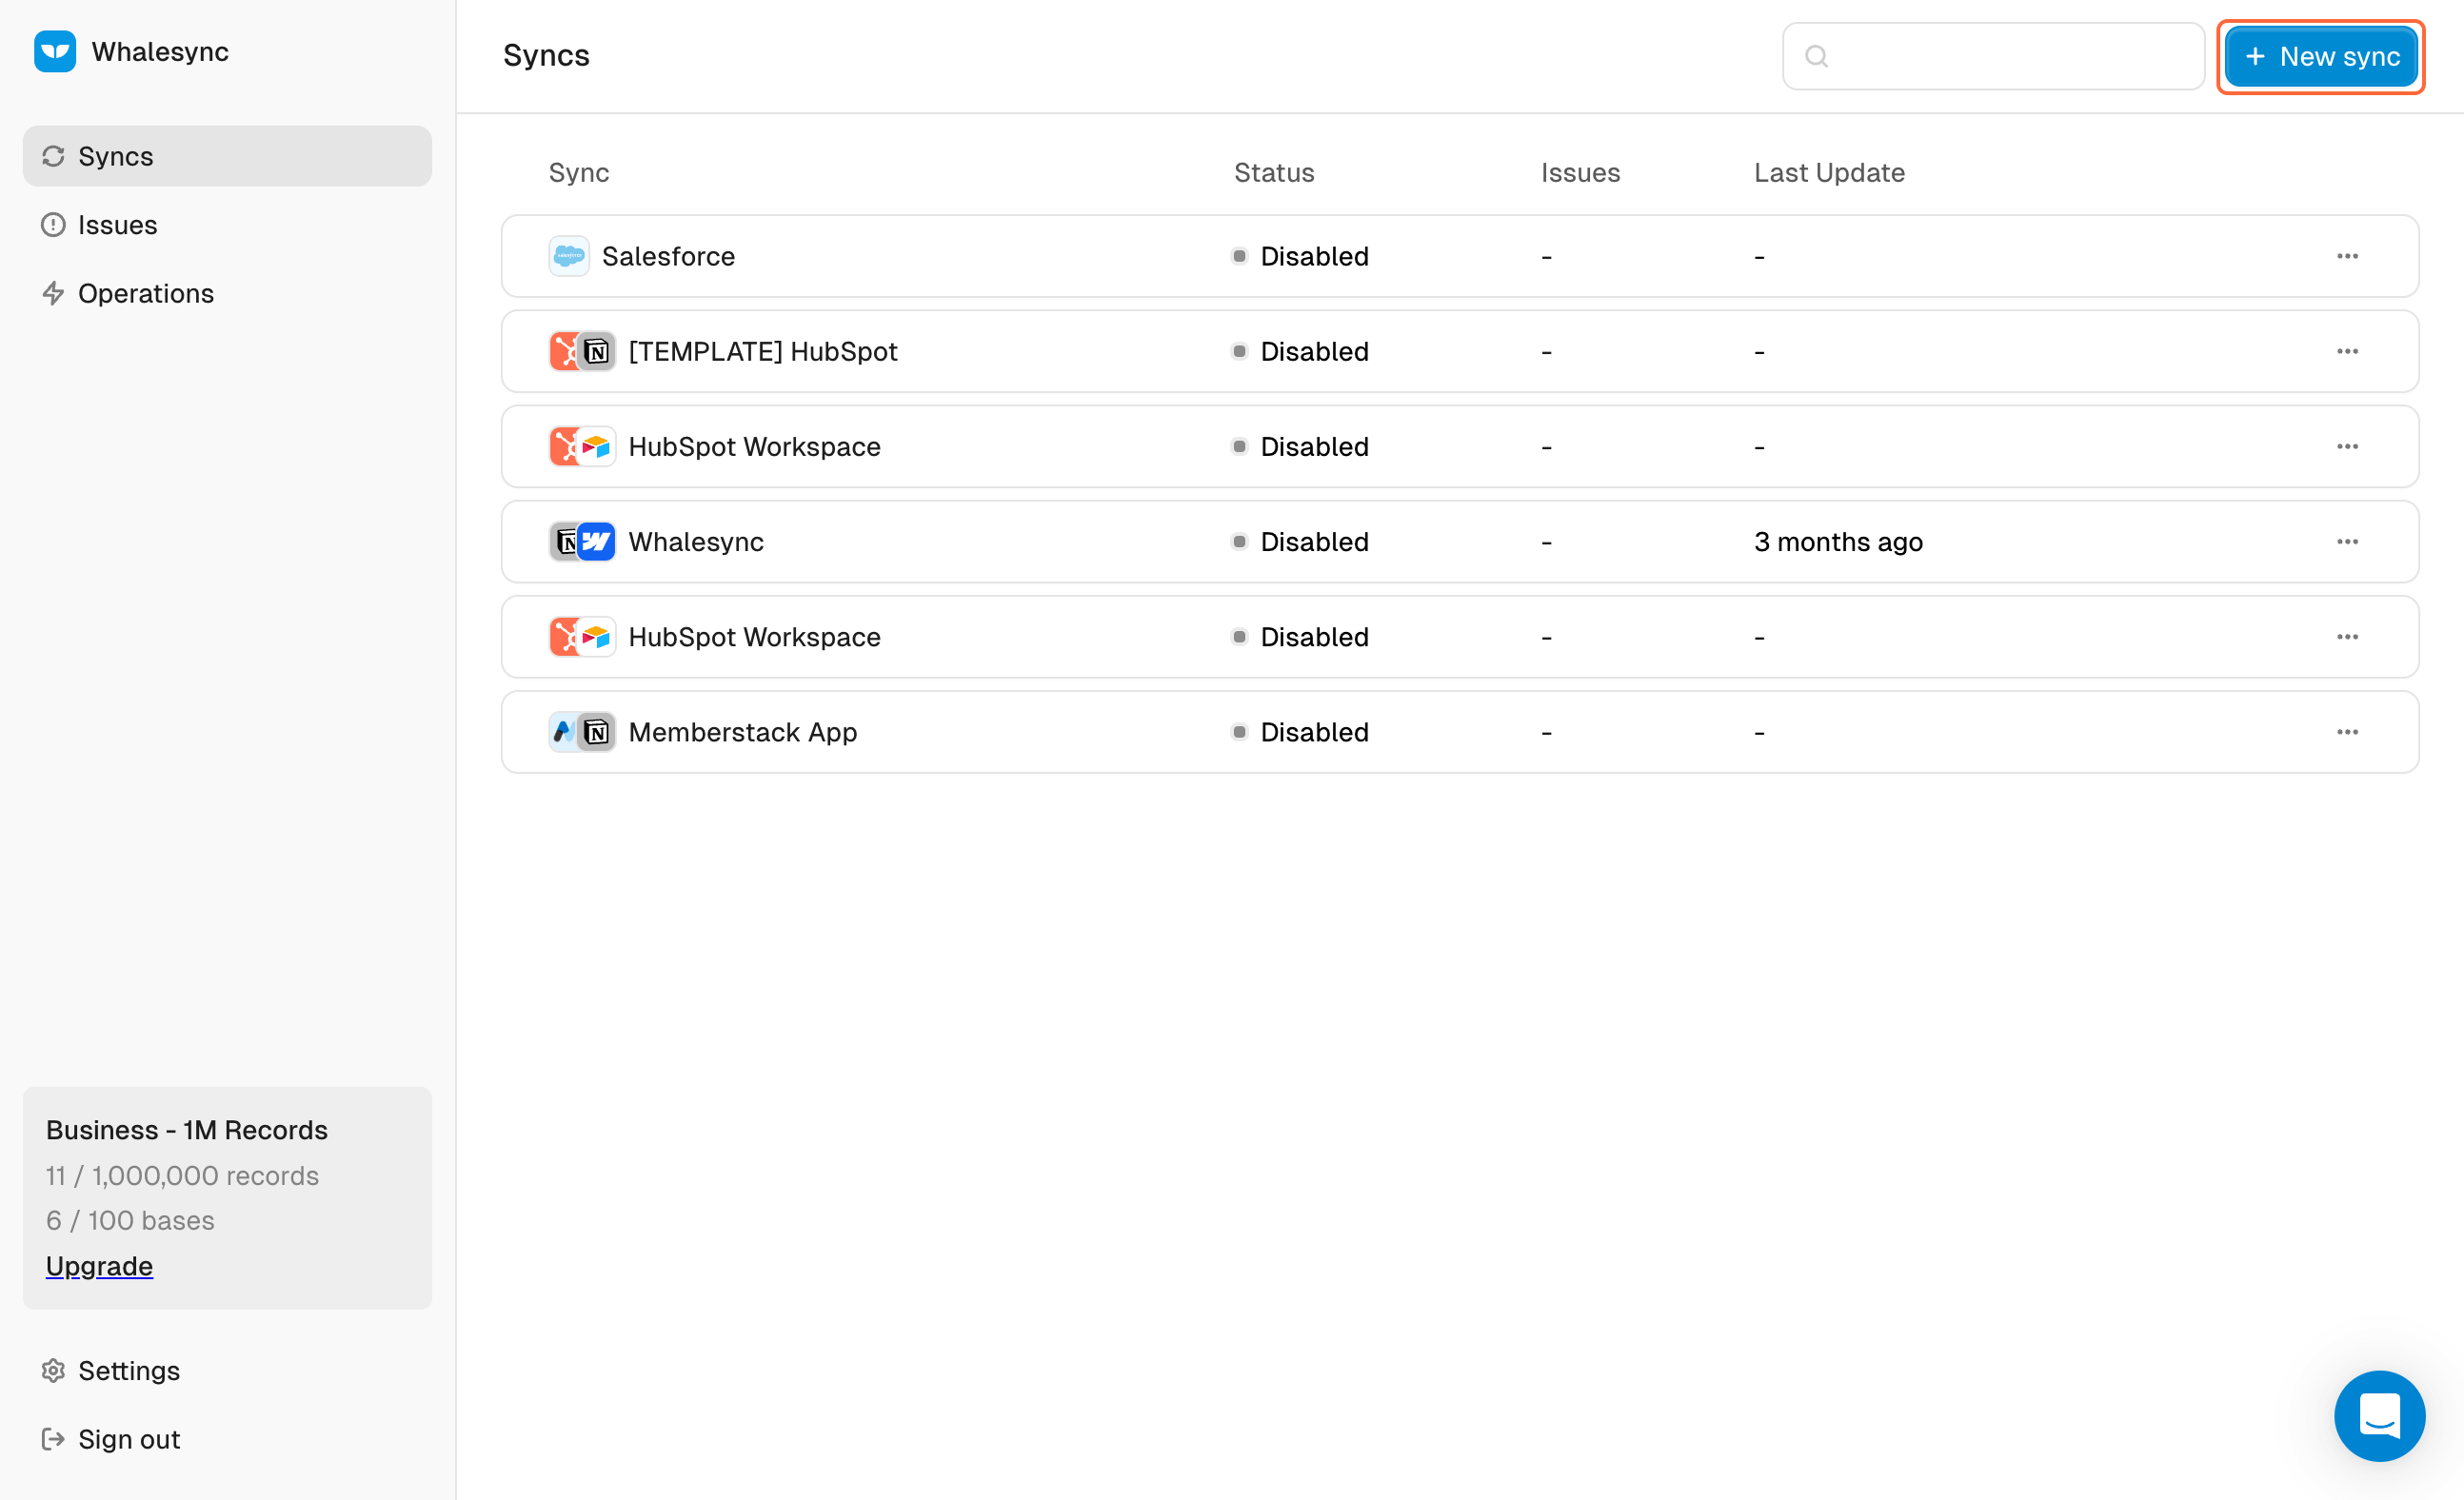Image resolution: width=2464 pixels, height=1500 pixels.
Task: Open the three-dot menu of HubSpot Workspace below Whalesync
Action: point(2348,637)
